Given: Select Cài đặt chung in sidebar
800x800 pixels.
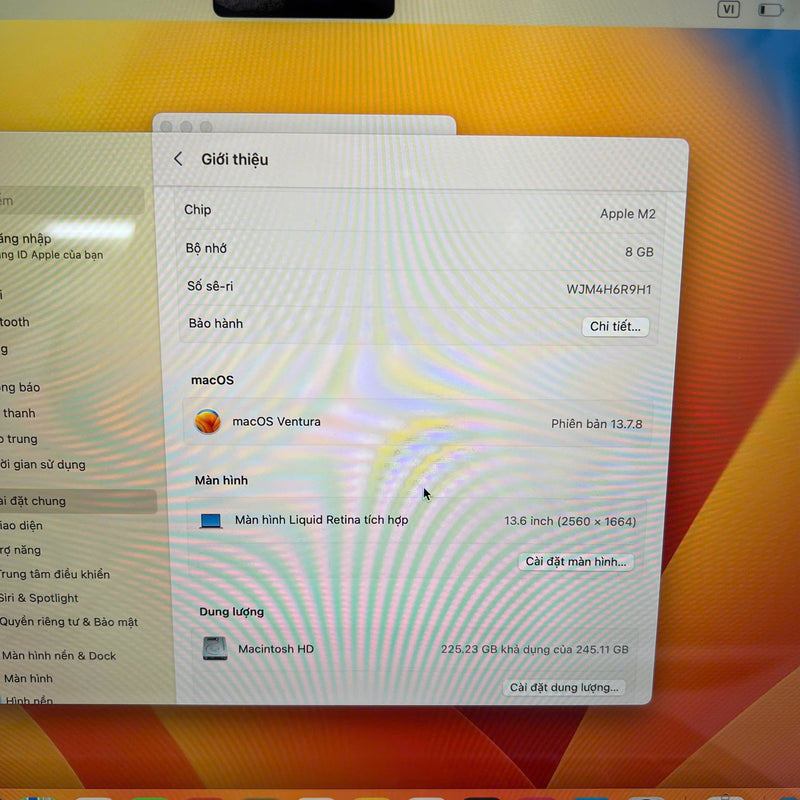Looking at the screenshot, I should pyautogui.click(x=40, y=501).
